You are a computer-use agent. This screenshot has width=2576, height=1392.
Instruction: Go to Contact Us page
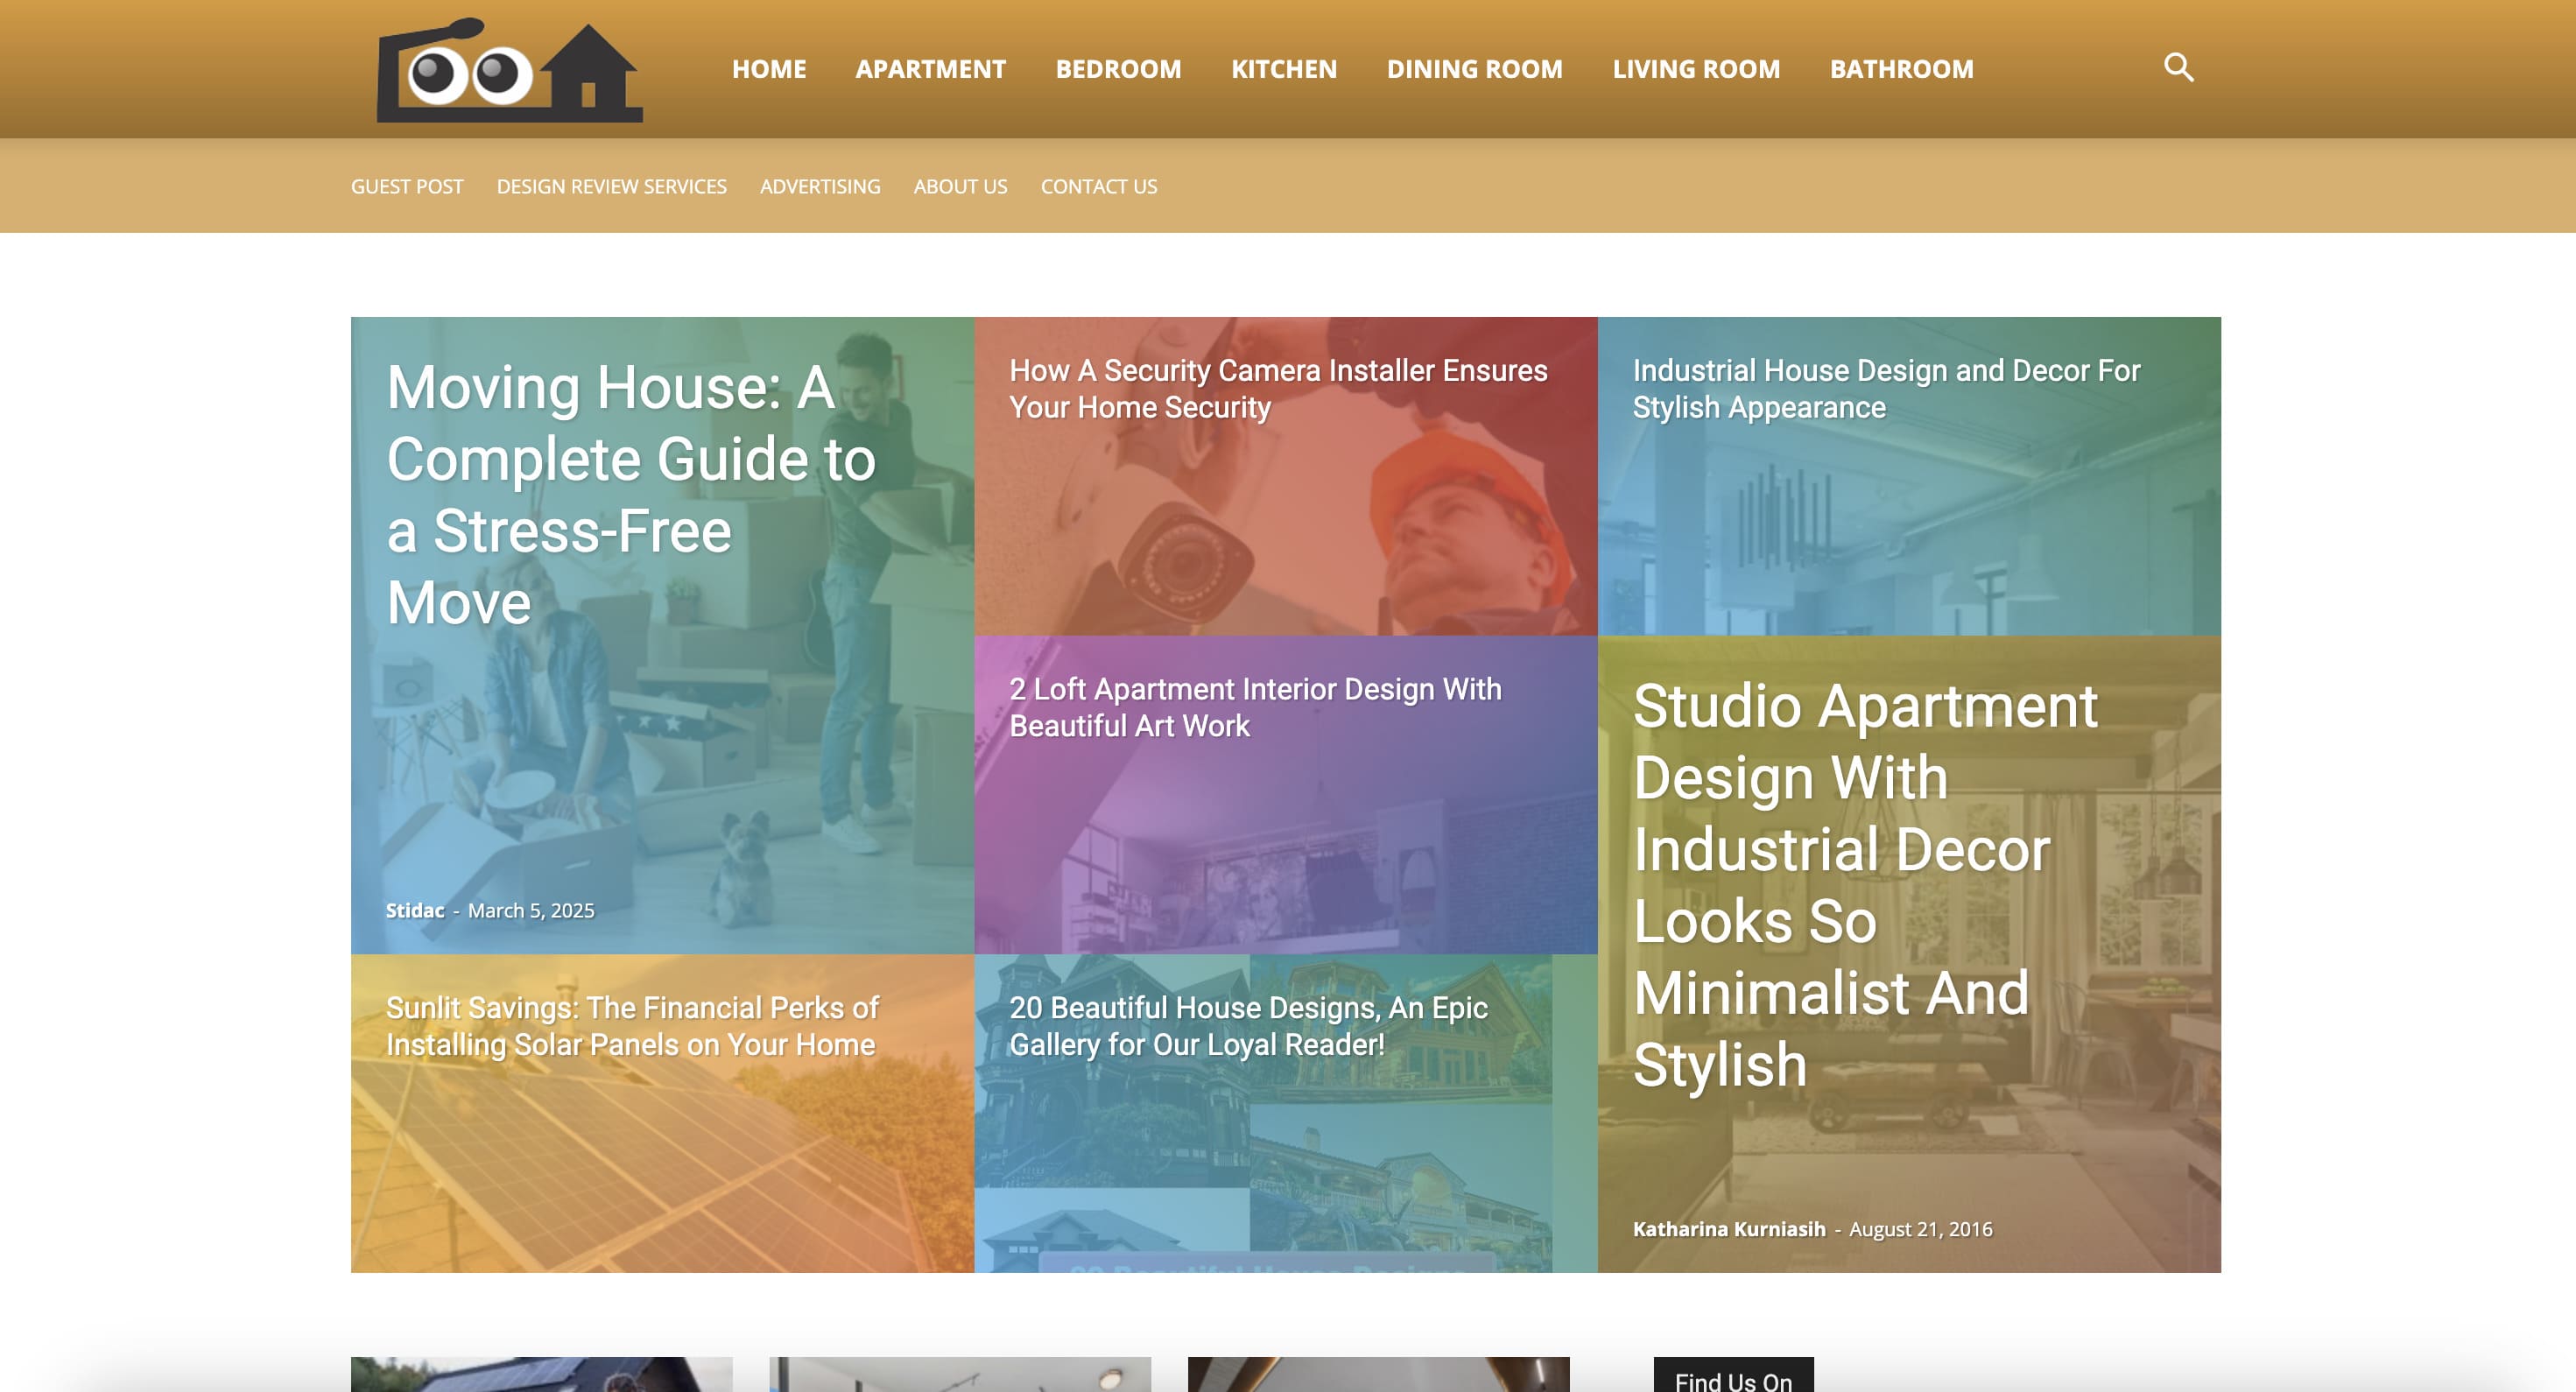(1098, 187)
